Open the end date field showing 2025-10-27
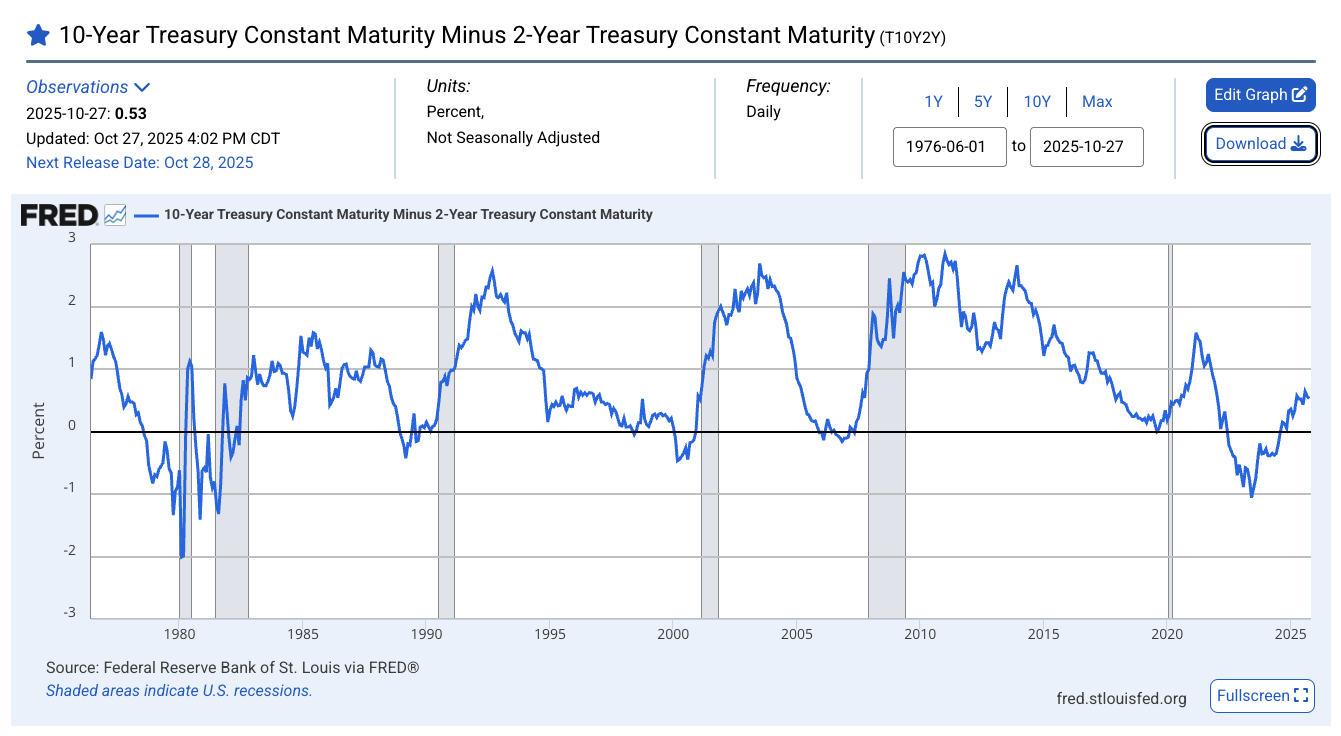This screenshot has width=1341, height=736. point(1086,146)
